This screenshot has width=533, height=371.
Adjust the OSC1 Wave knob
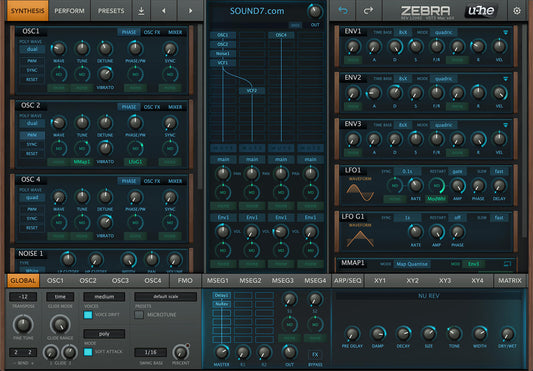click(x=59, y=49)
